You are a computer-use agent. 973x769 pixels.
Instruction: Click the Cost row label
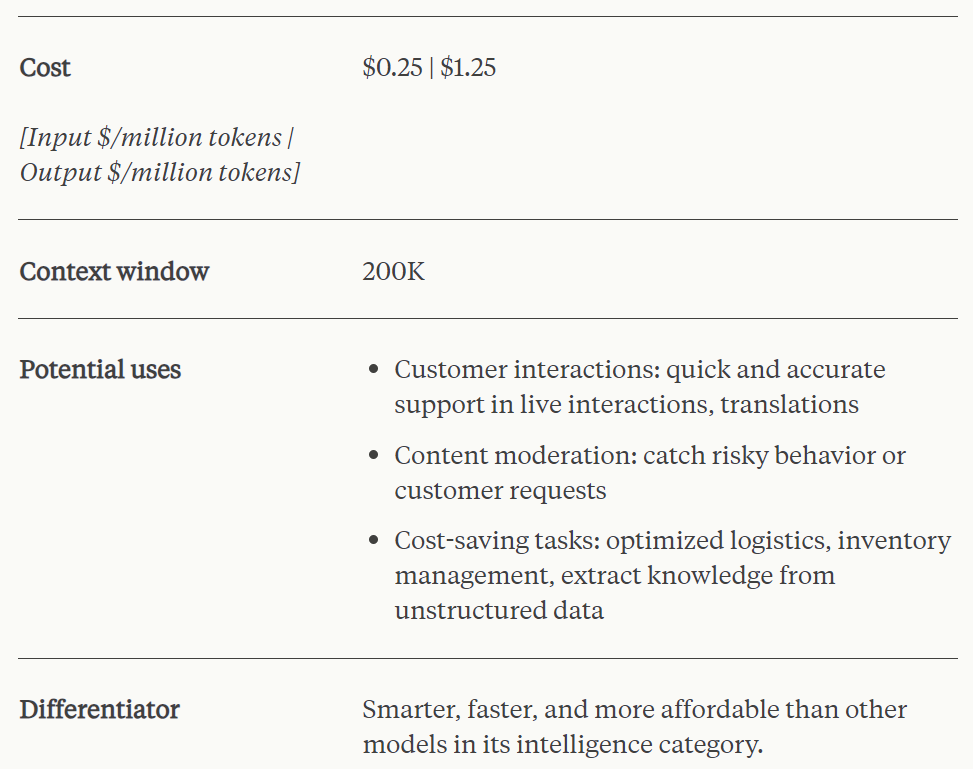(45, 68)
